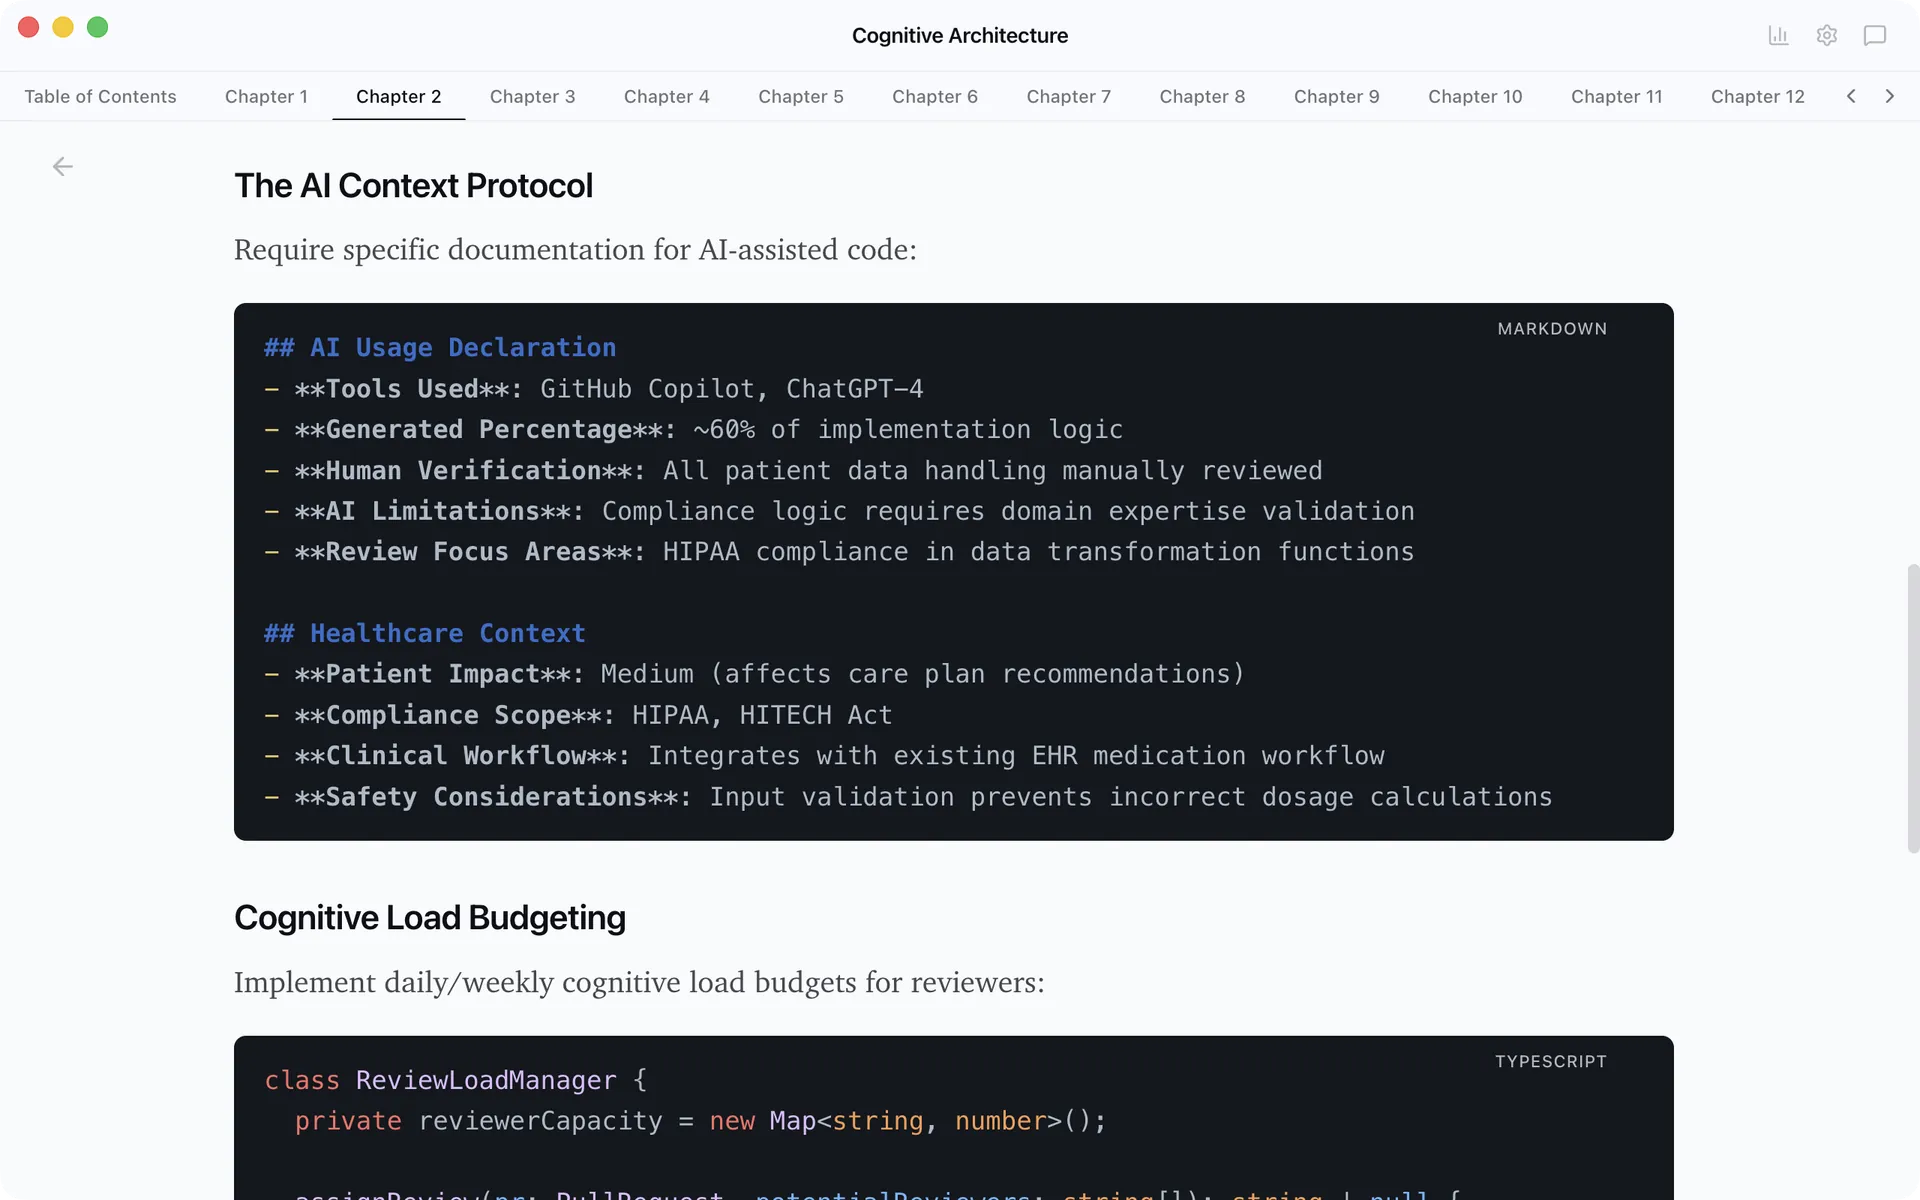1920x1200 pixels.
Task: Switch to the Chapter 1 tab
Action: (266, 97)
